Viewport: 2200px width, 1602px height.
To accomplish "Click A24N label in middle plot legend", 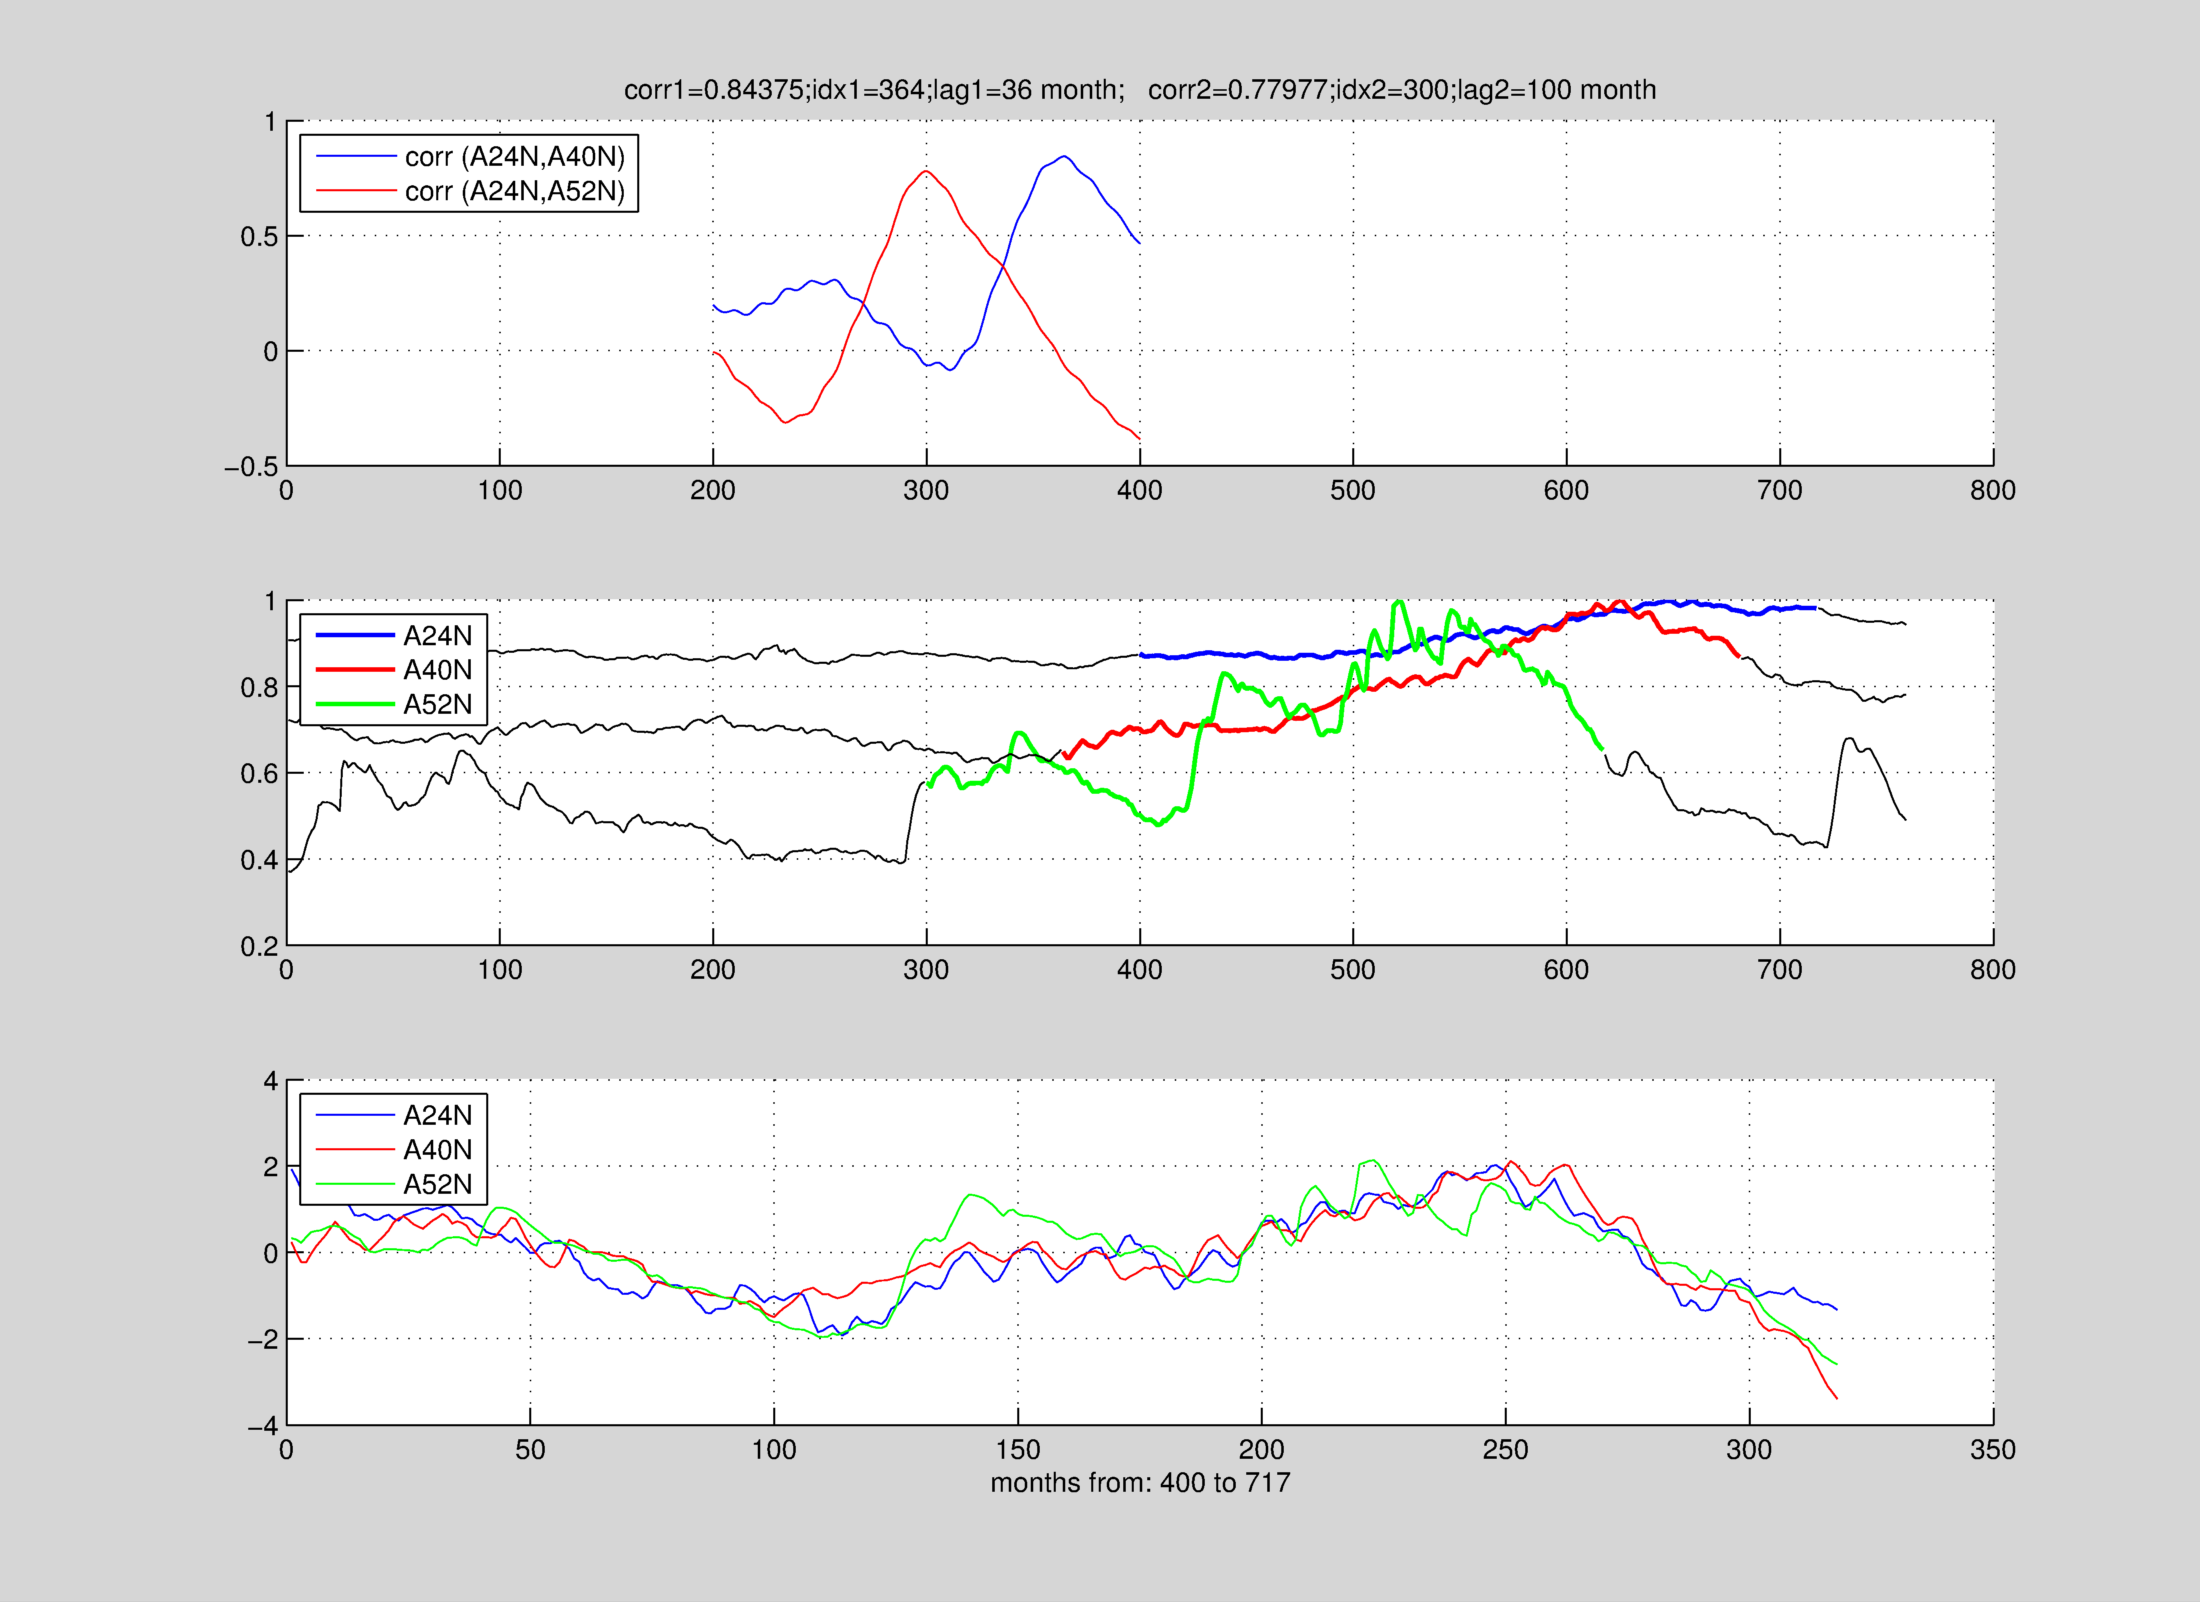I will [x=437, y=636].
